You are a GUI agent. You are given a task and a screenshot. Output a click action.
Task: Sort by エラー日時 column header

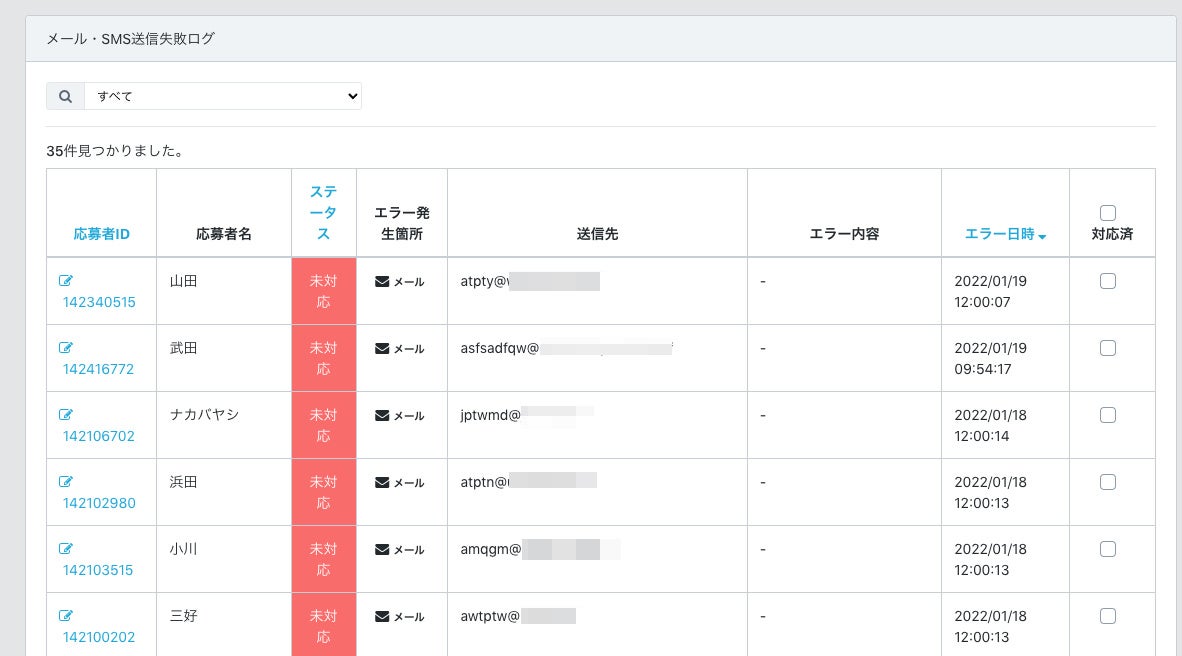999,234
